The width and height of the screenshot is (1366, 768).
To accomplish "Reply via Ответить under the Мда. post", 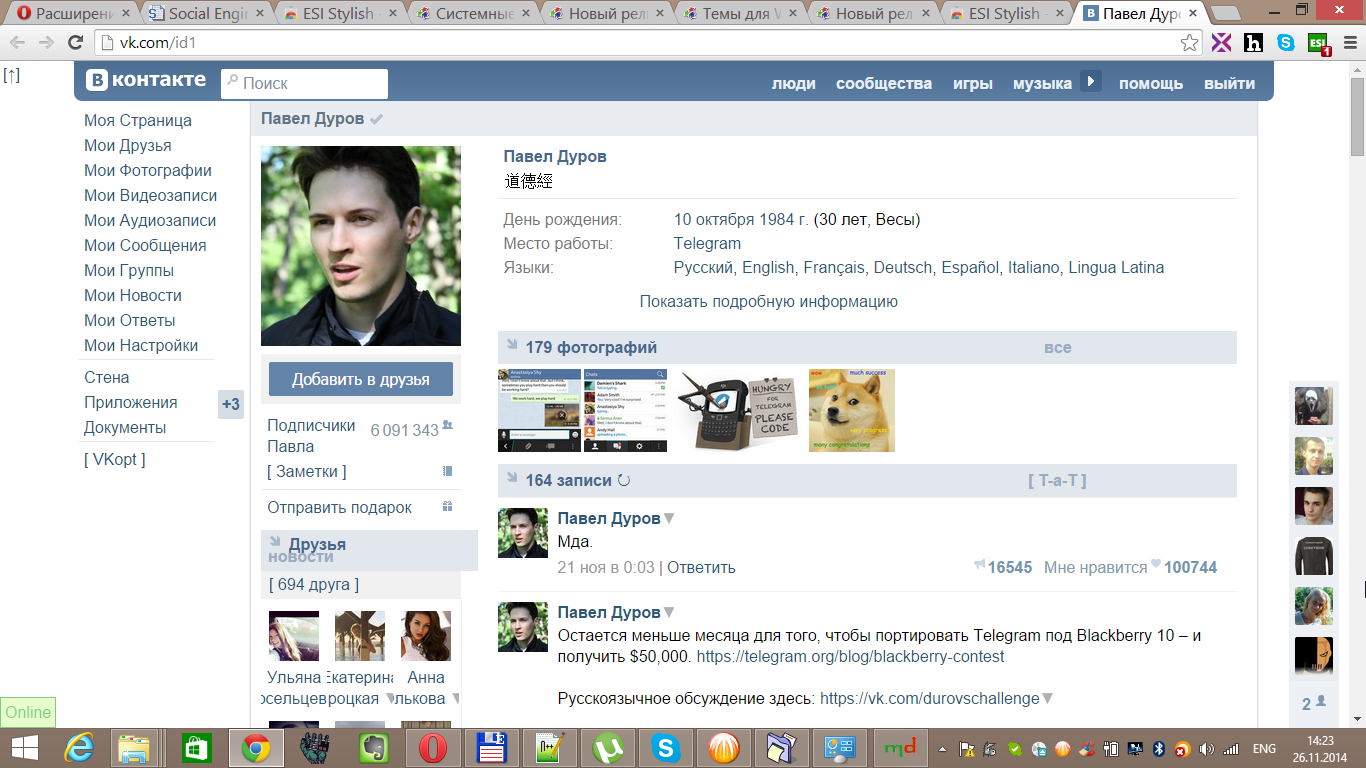I will [x=701, y=567].
